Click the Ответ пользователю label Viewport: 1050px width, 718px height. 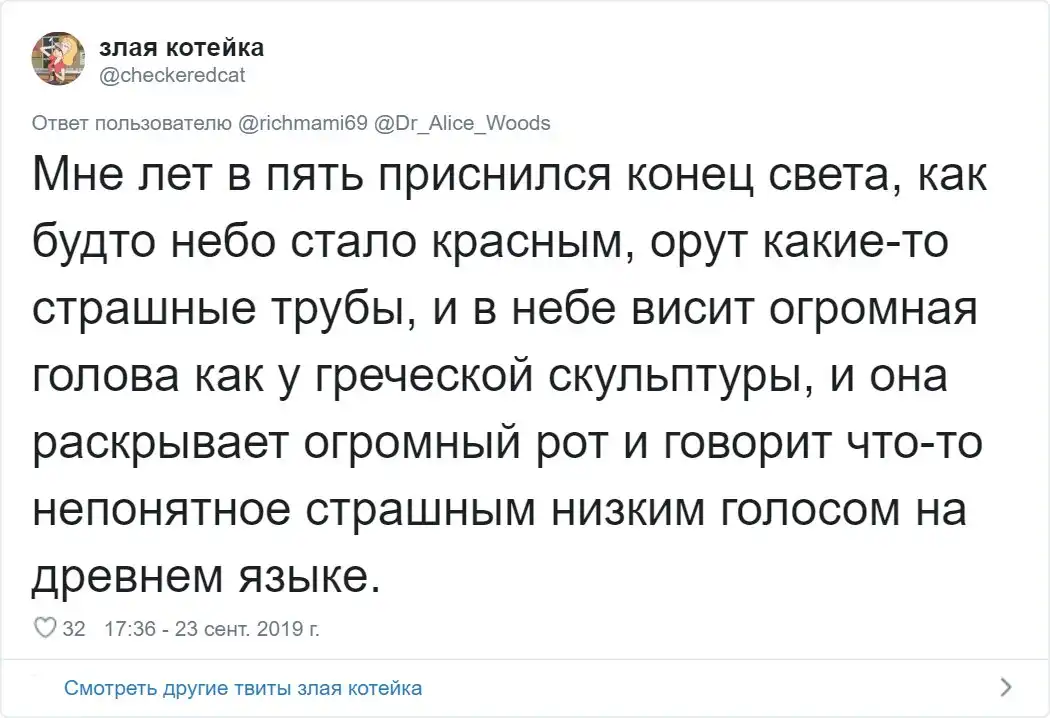coord(135,123)
